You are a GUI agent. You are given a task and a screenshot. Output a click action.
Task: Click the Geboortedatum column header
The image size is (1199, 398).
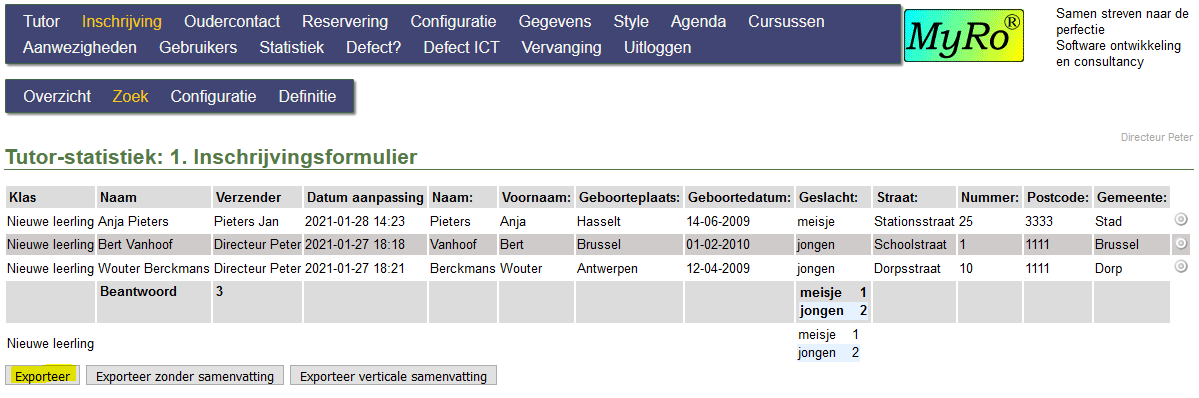739,197
